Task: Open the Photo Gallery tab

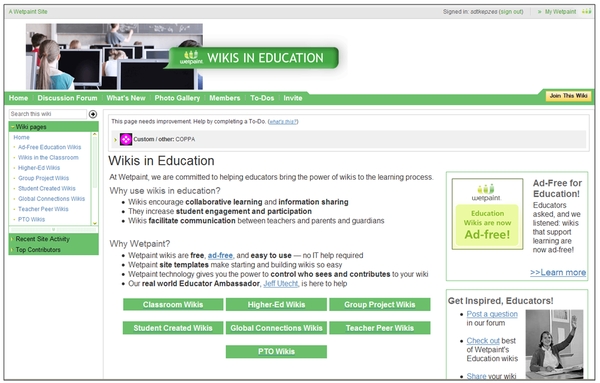Action: tap(177, 98)
